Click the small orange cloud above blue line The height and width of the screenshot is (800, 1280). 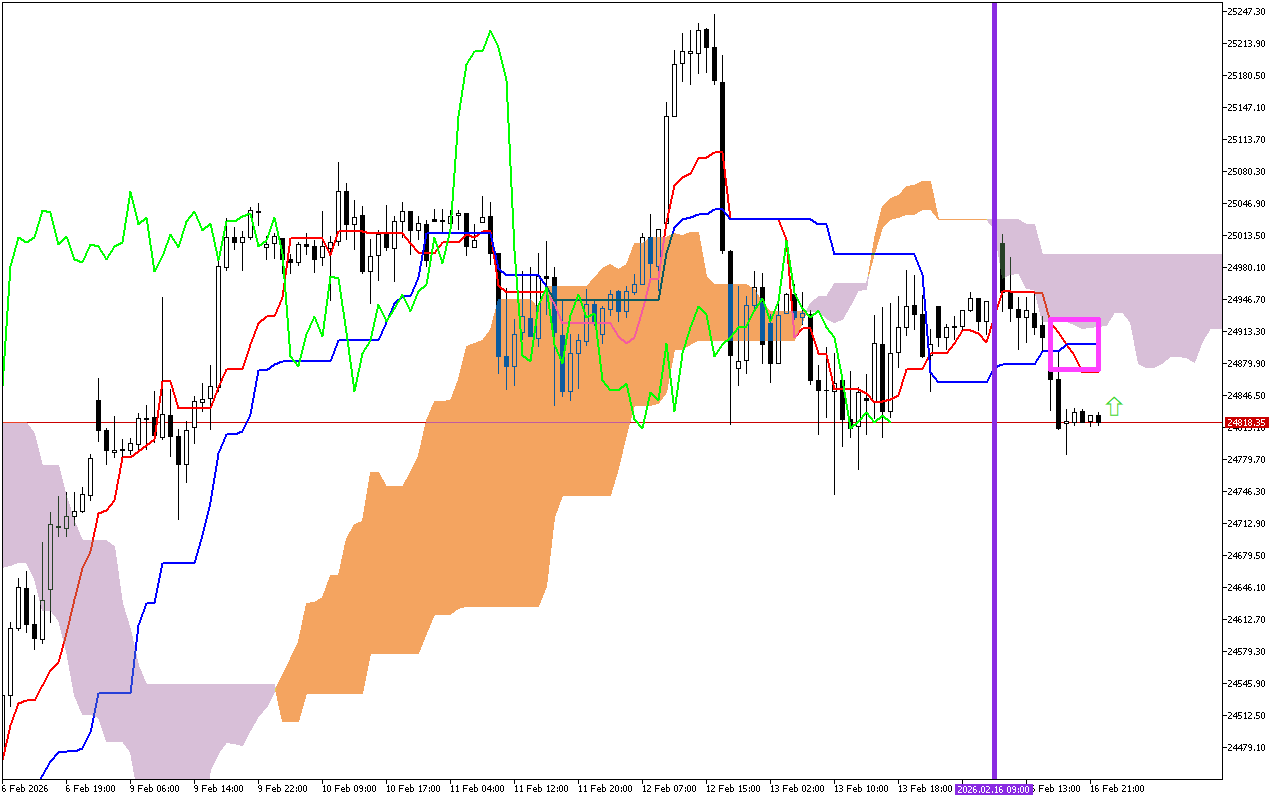(x=905, y=205)
